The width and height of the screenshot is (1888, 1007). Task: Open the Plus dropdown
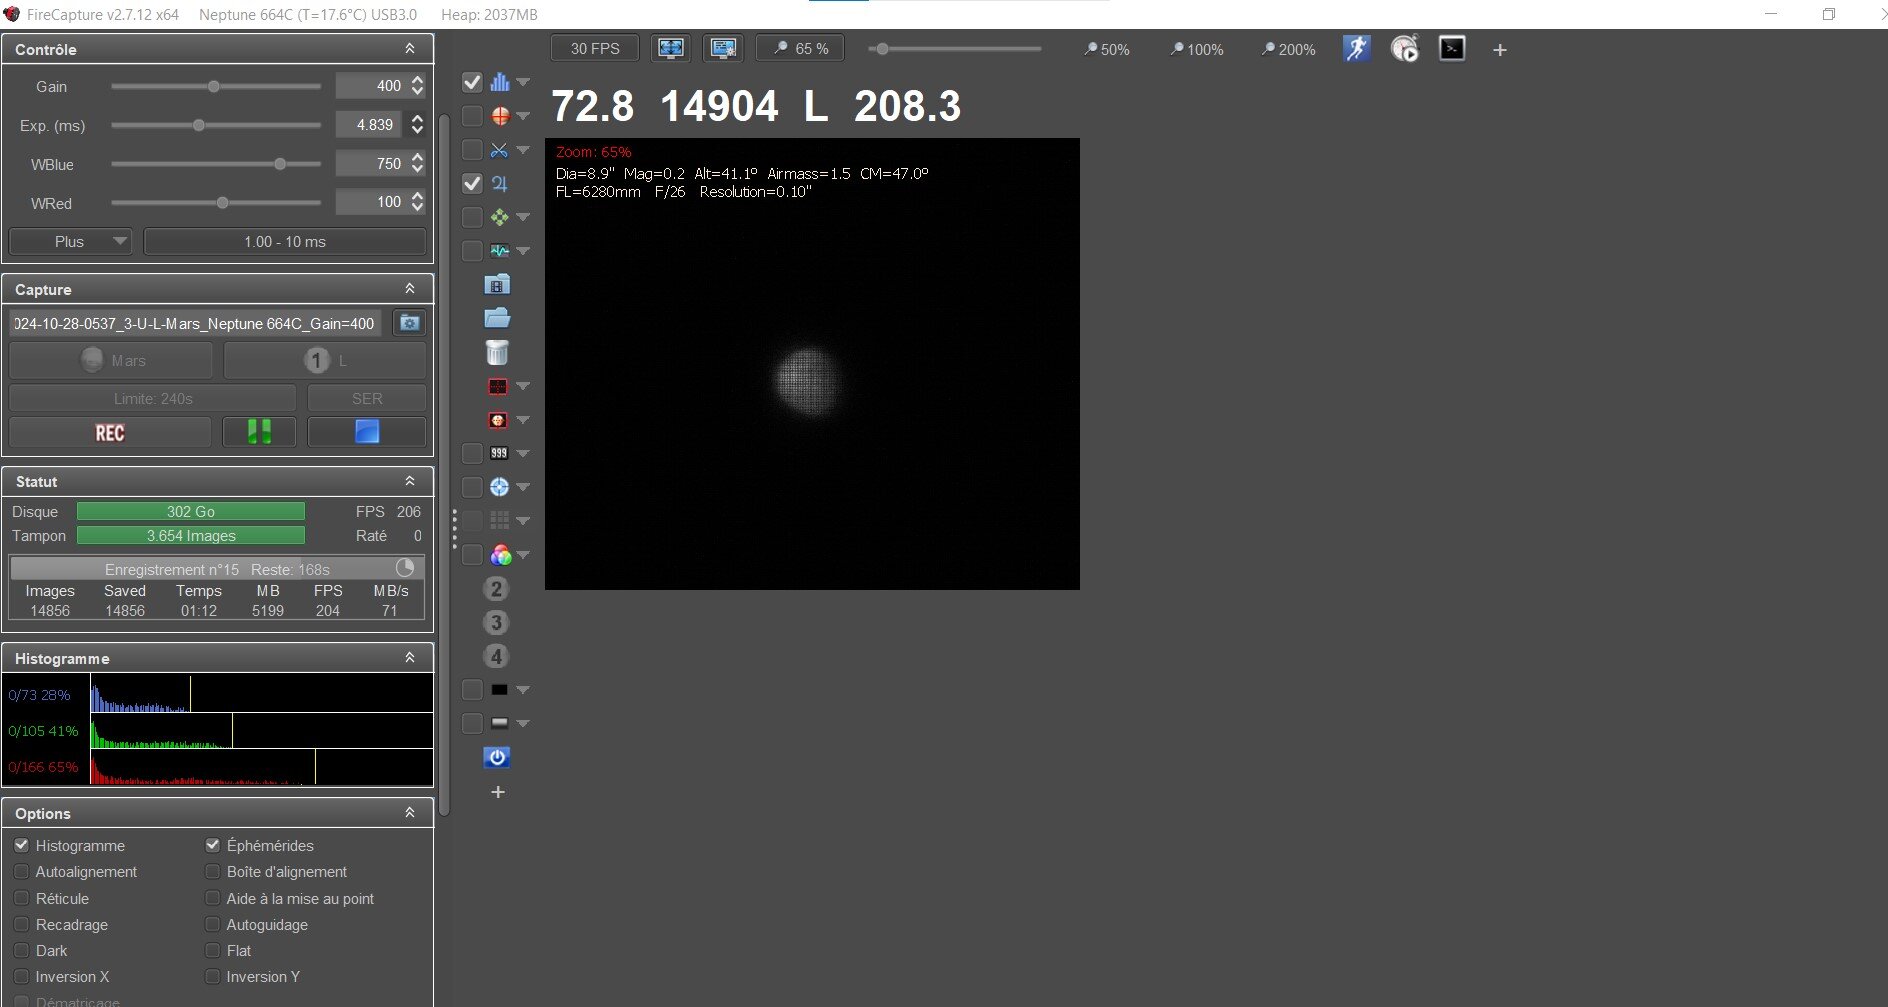click(70, 241)
